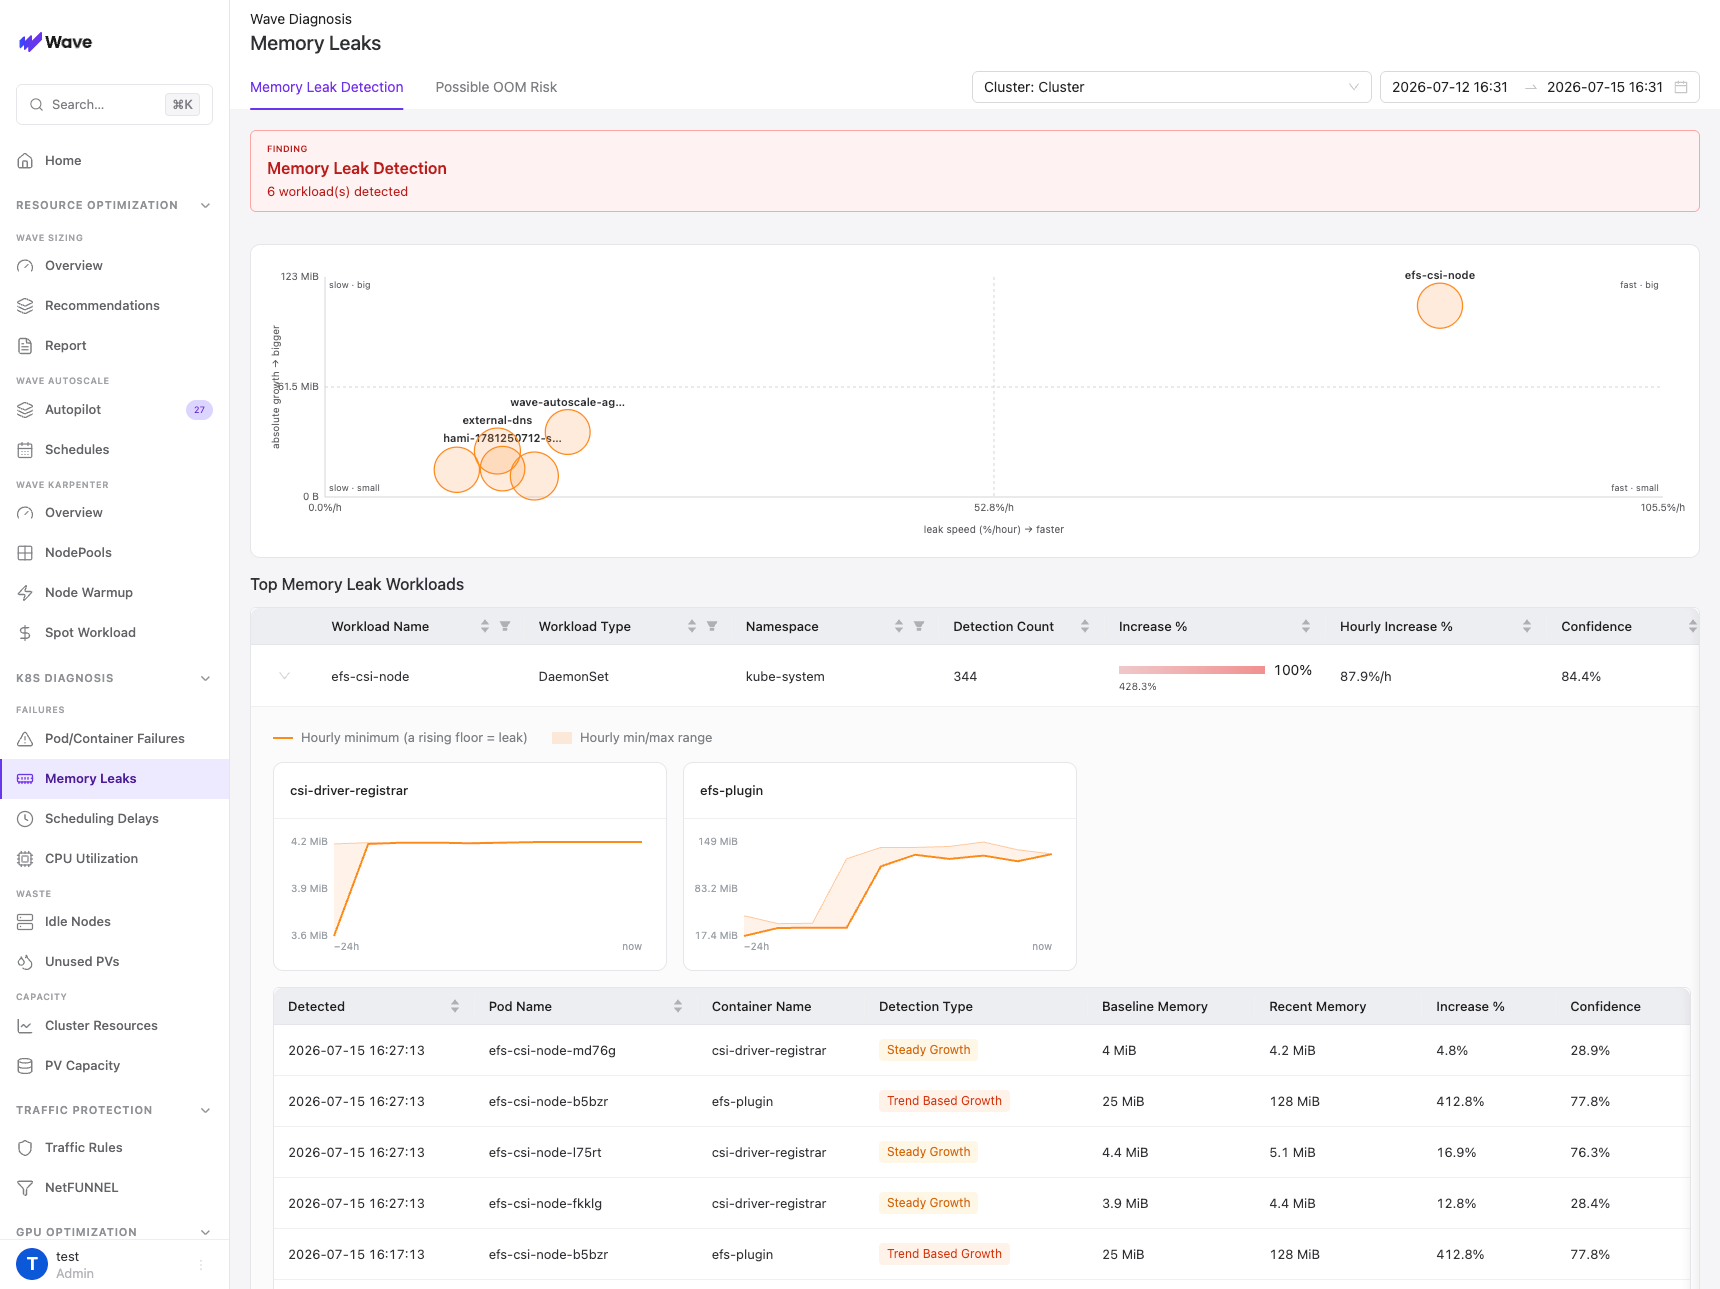The width and height of the screenshot is (1720, 1289).
Task: Click the Wave logo icon
Action: tap(30, 42)
